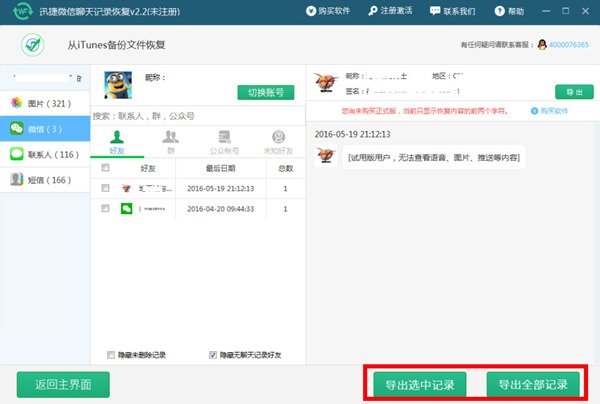600x404 pixels.
Task: Click 切换账号 button
Action: coord(266,92)
